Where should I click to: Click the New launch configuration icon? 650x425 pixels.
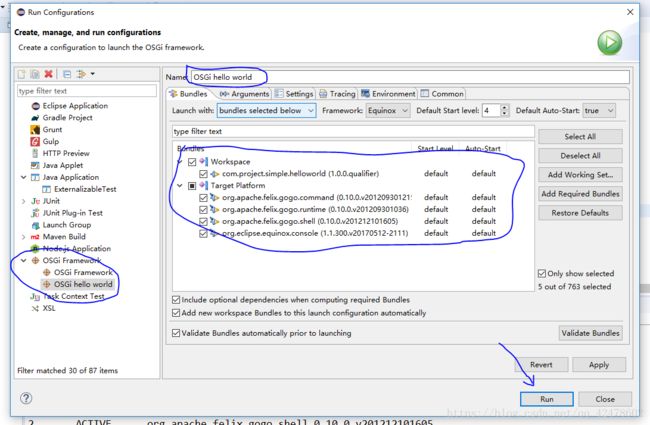click(22, 74)
